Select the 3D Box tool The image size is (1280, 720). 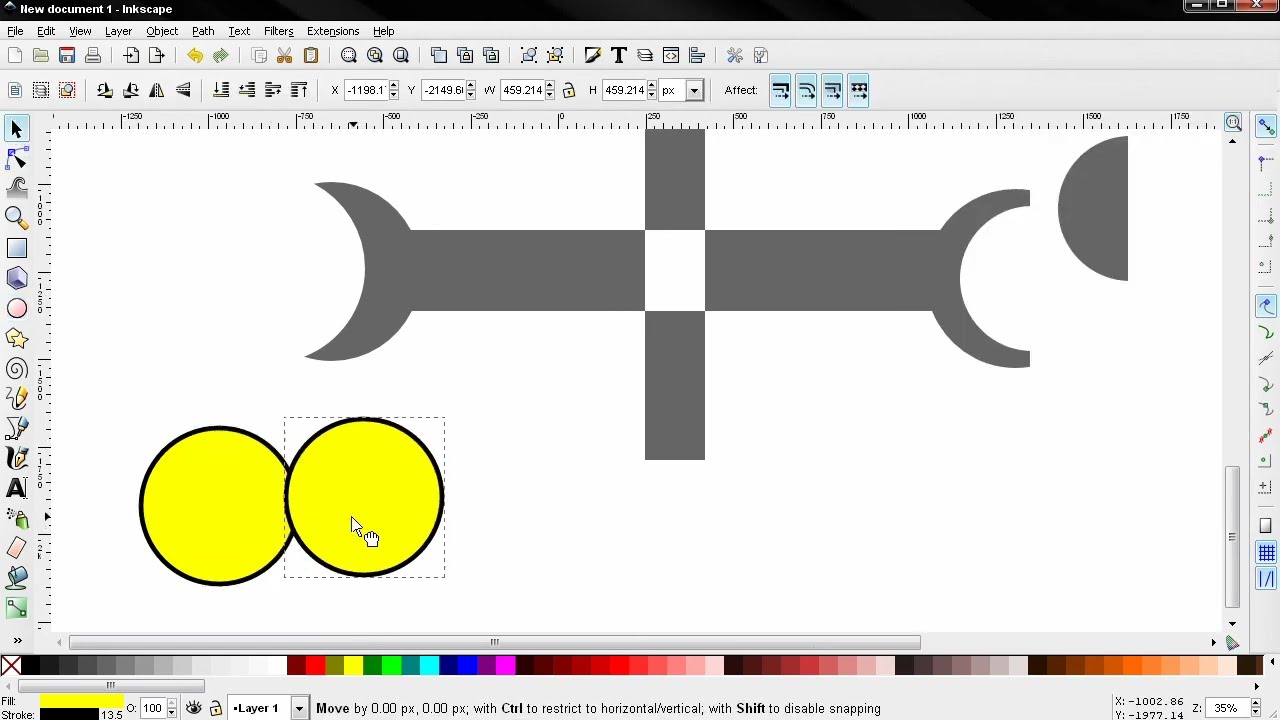pos(16,278)
